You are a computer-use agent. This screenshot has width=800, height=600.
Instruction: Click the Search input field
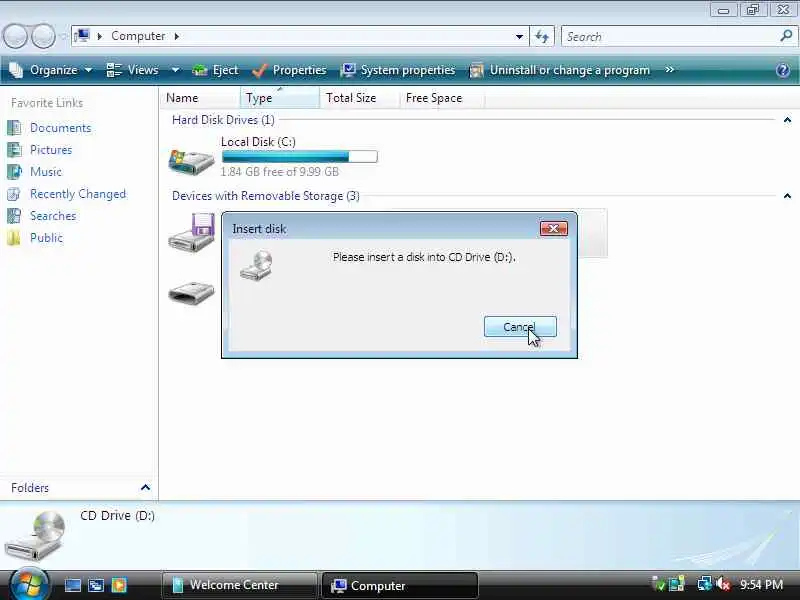(670, 36)
